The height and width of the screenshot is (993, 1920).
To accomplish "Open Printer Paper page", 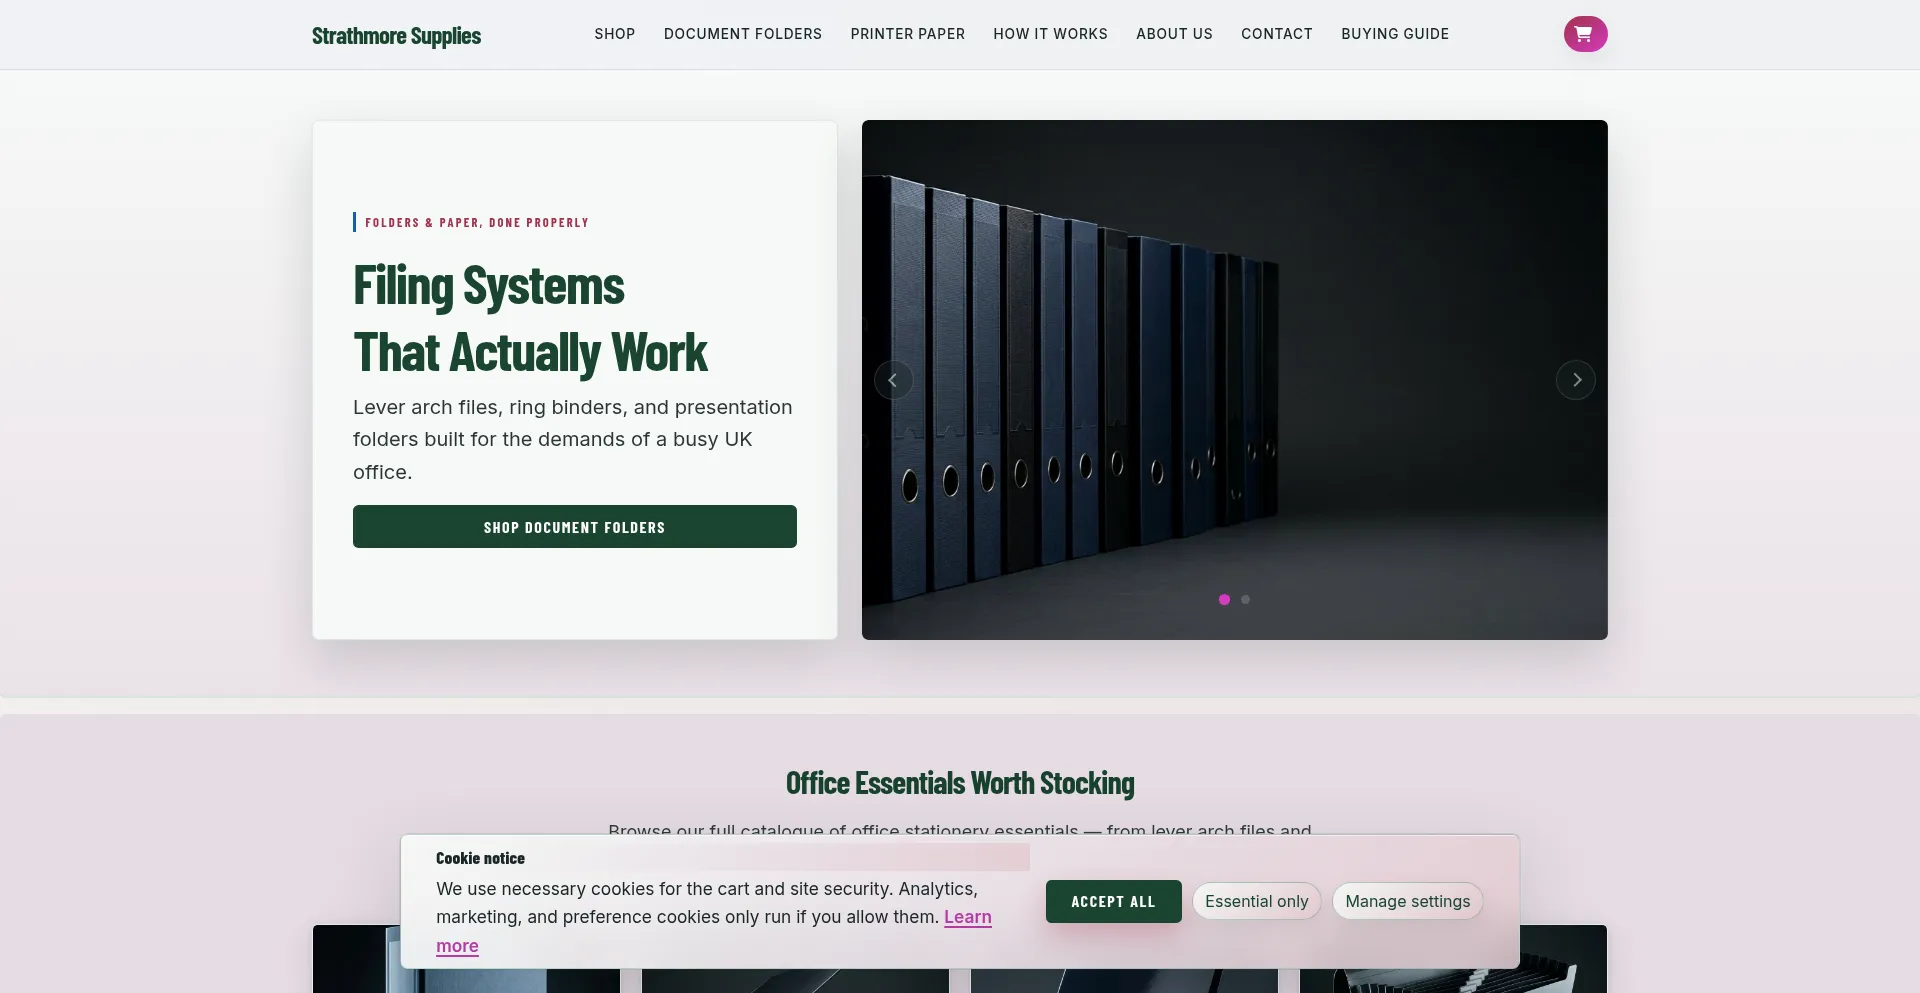I will [x=908, y=34].
